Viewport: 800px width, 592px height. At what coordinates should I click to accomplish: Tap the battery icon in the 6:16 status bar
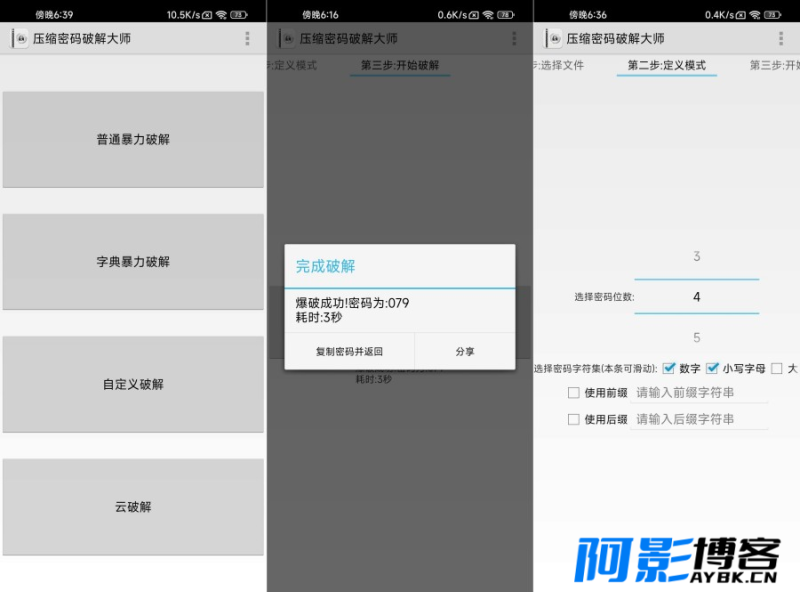tap(506, 15)
